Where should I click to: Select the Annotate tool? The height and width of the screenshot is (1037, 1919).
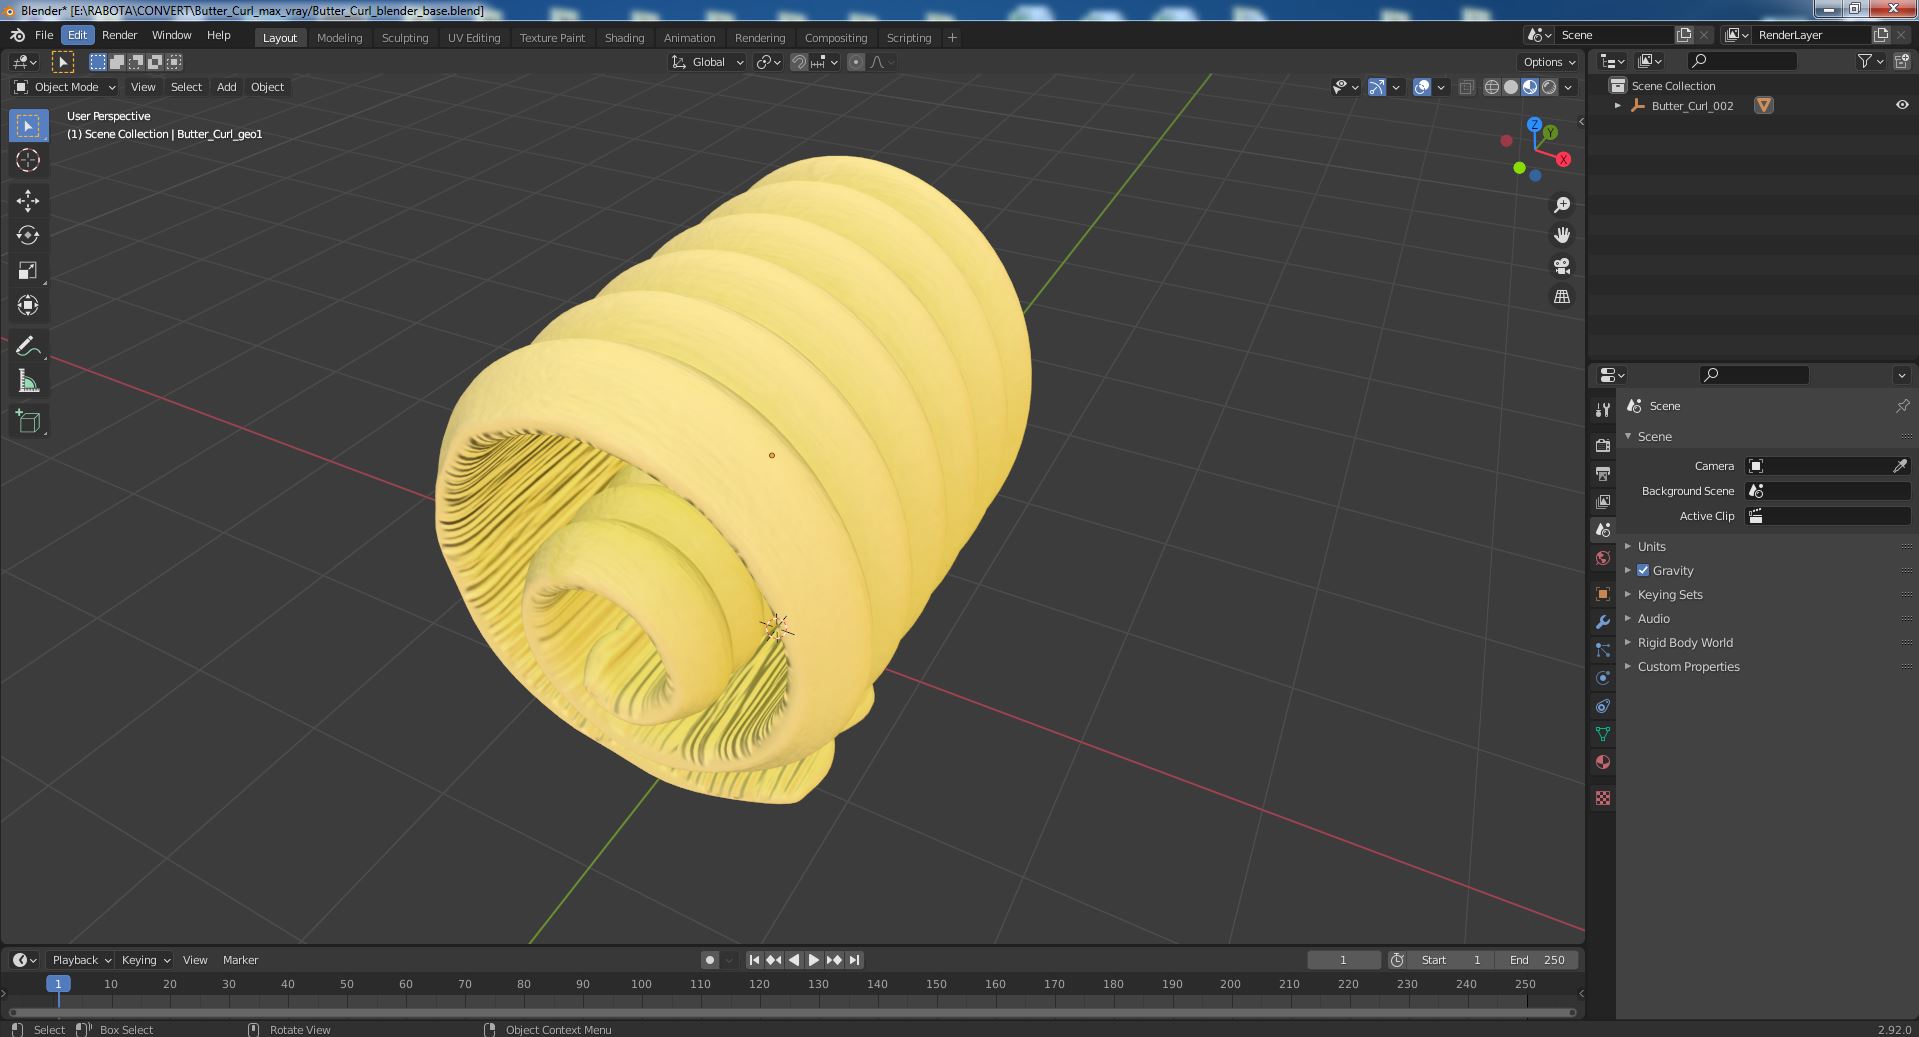coord(28,346)
